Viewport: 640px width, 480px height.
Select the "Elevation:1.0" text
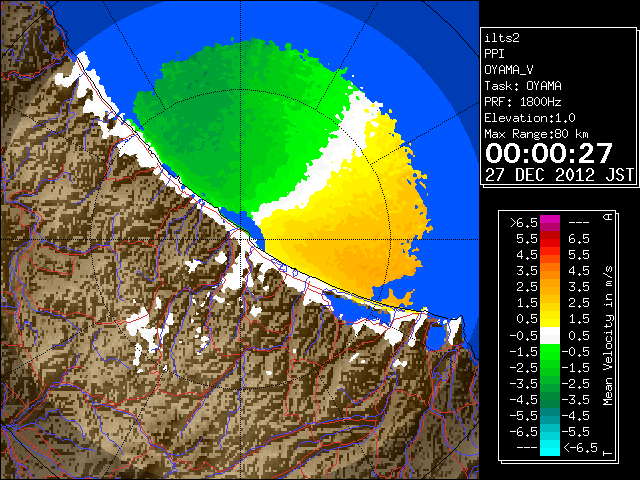coord(530,118)
